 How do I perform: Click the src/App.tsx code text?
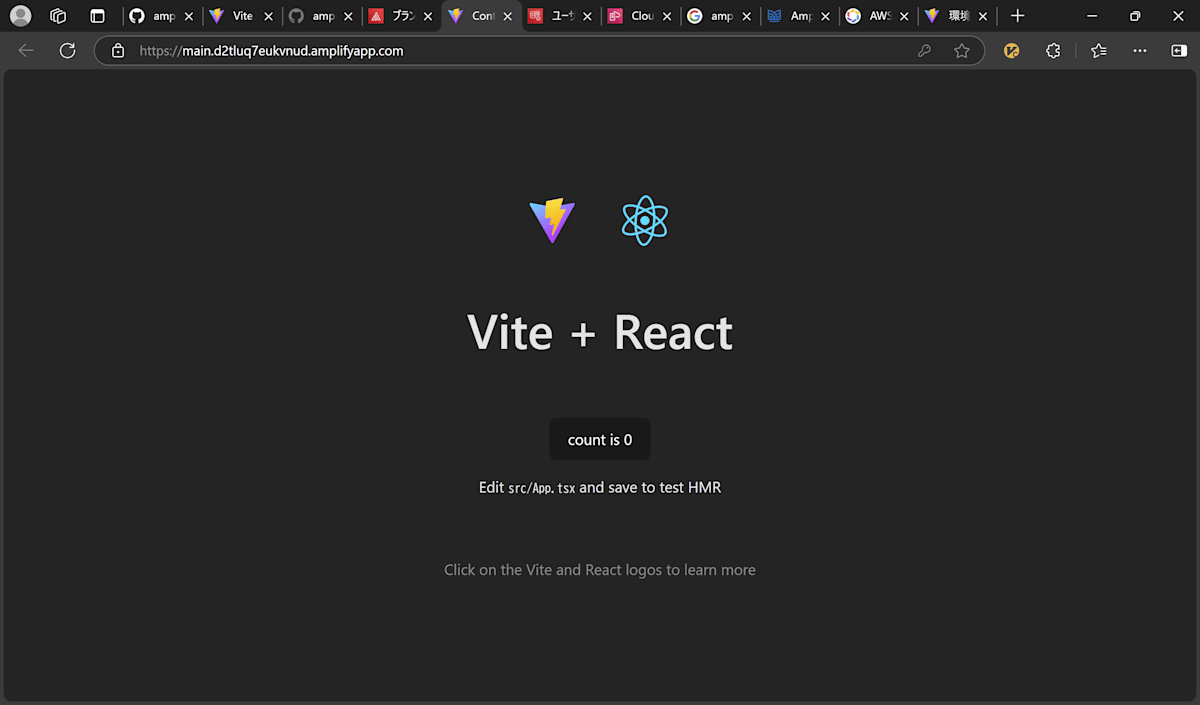coord(542,489)
